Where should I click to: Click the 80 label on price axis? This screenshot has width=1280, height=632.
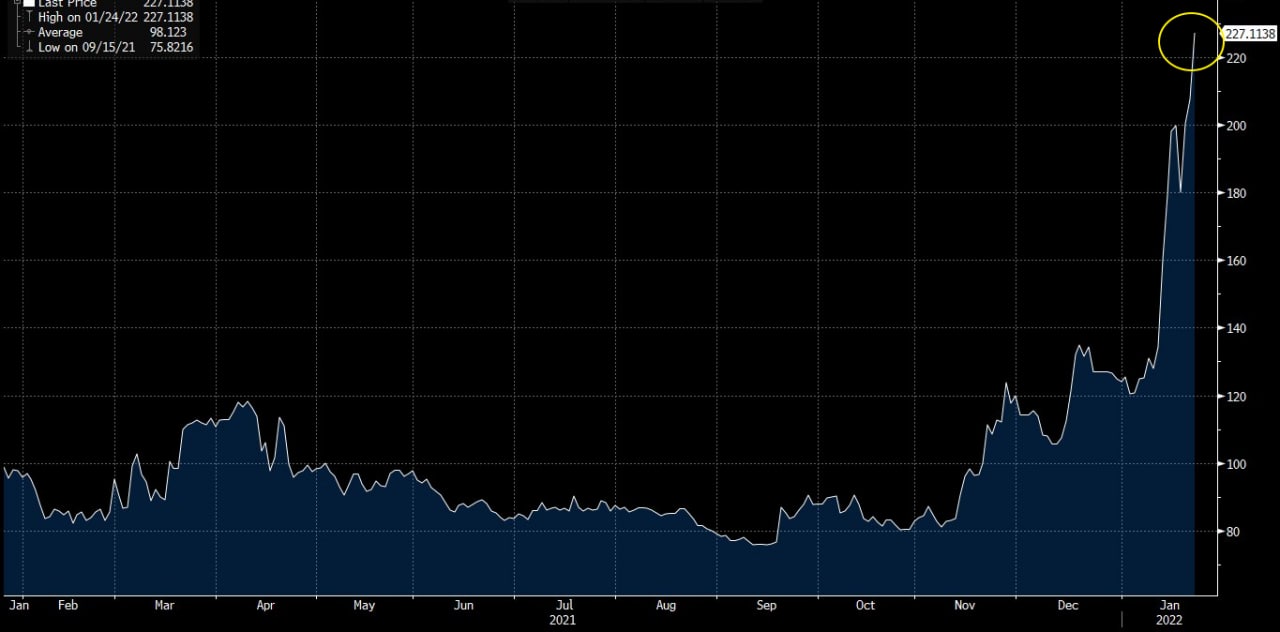click(x=1233, y=532)
